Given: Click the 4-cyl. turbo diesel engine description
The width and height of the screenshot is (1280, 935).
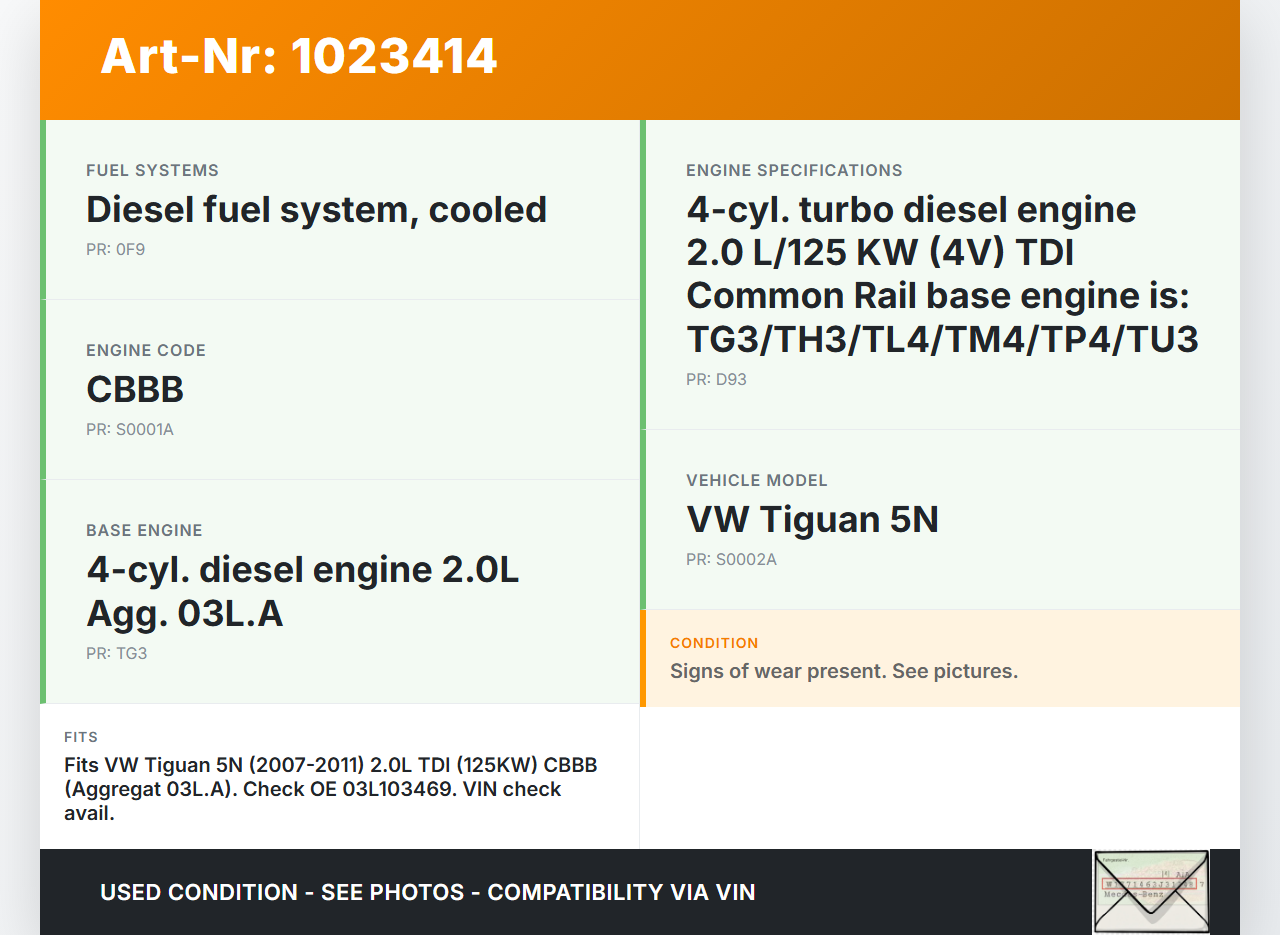Looking at the screenshot, I should coord(941,275).
